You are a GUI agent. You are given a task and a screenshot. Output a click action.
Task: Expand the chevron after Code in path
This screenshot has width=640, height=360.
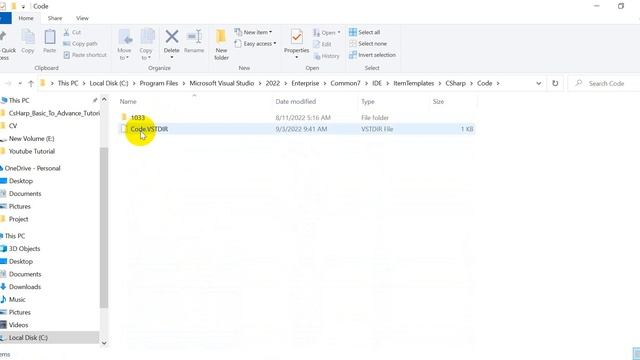(498, 83)
